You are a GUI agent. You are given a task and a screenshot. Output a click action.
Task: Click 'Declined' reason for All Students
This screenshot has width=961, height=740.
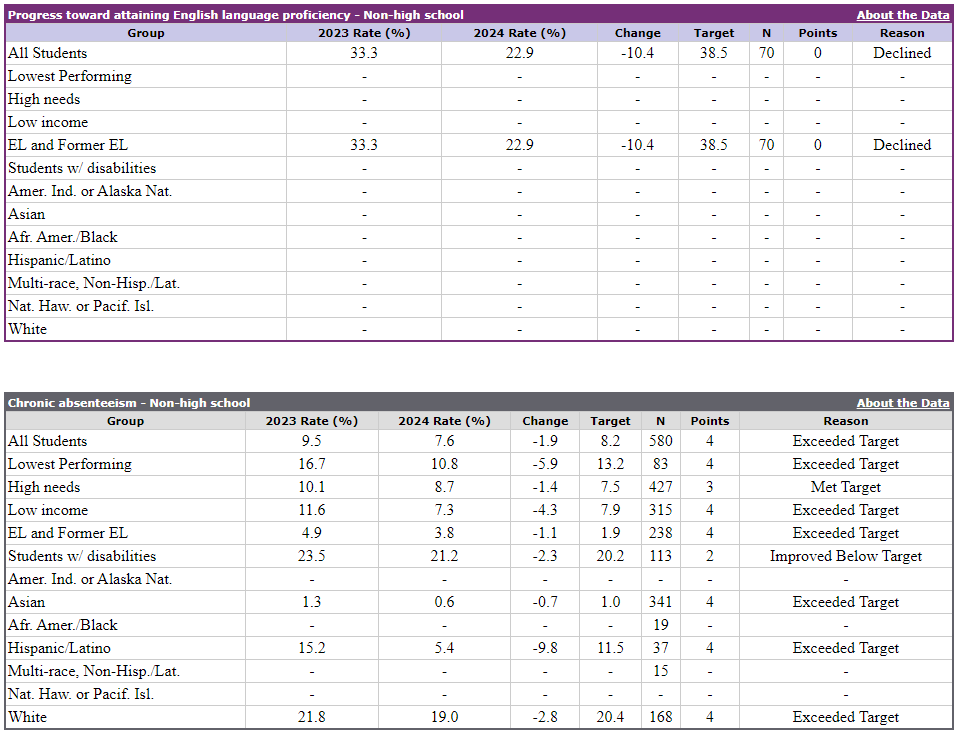[902, 53]
